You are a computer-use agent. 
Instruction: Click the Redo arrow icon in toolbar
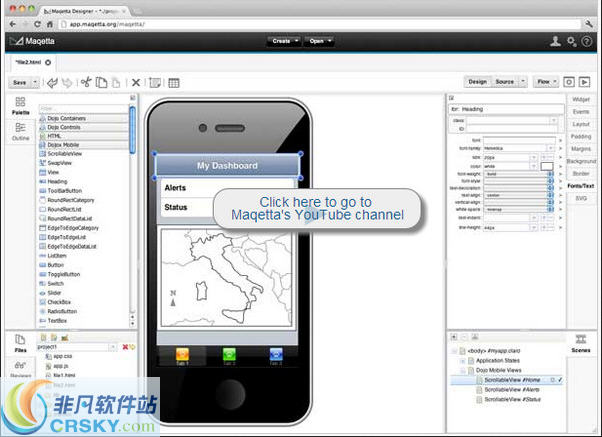tap(67, 83)
